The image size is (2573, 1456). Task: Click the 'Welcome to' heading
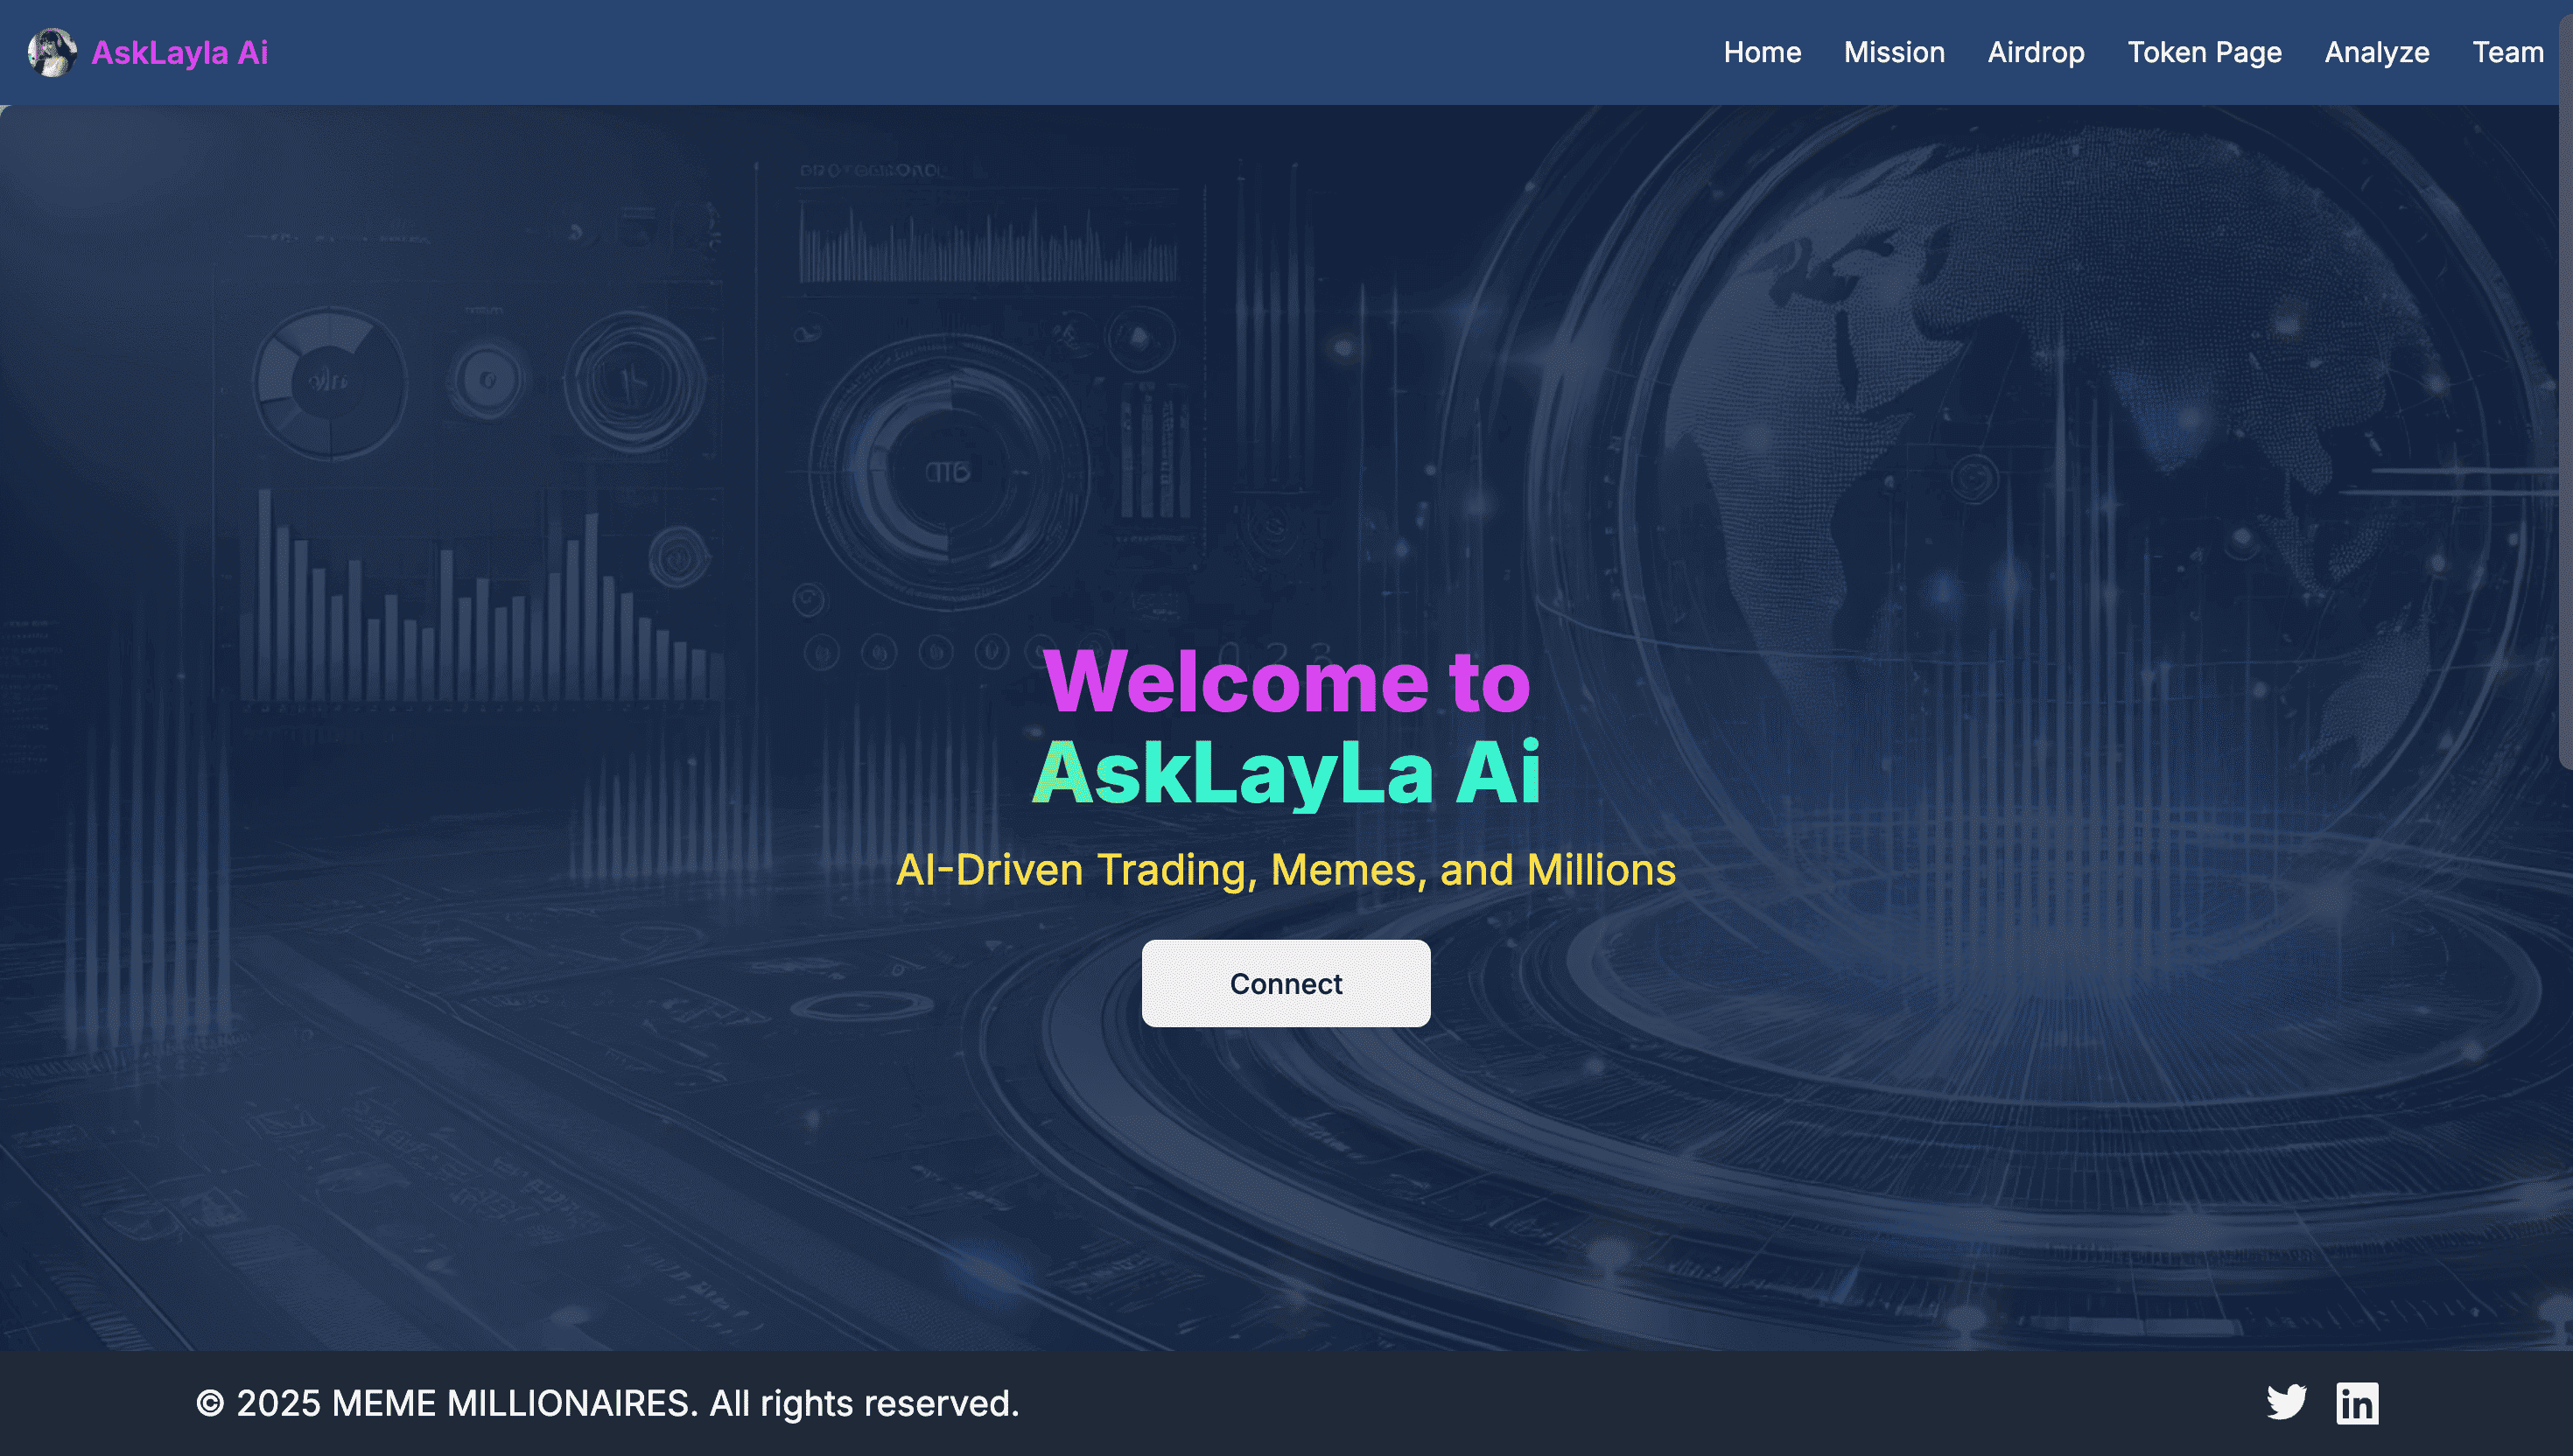(1286, 680)
